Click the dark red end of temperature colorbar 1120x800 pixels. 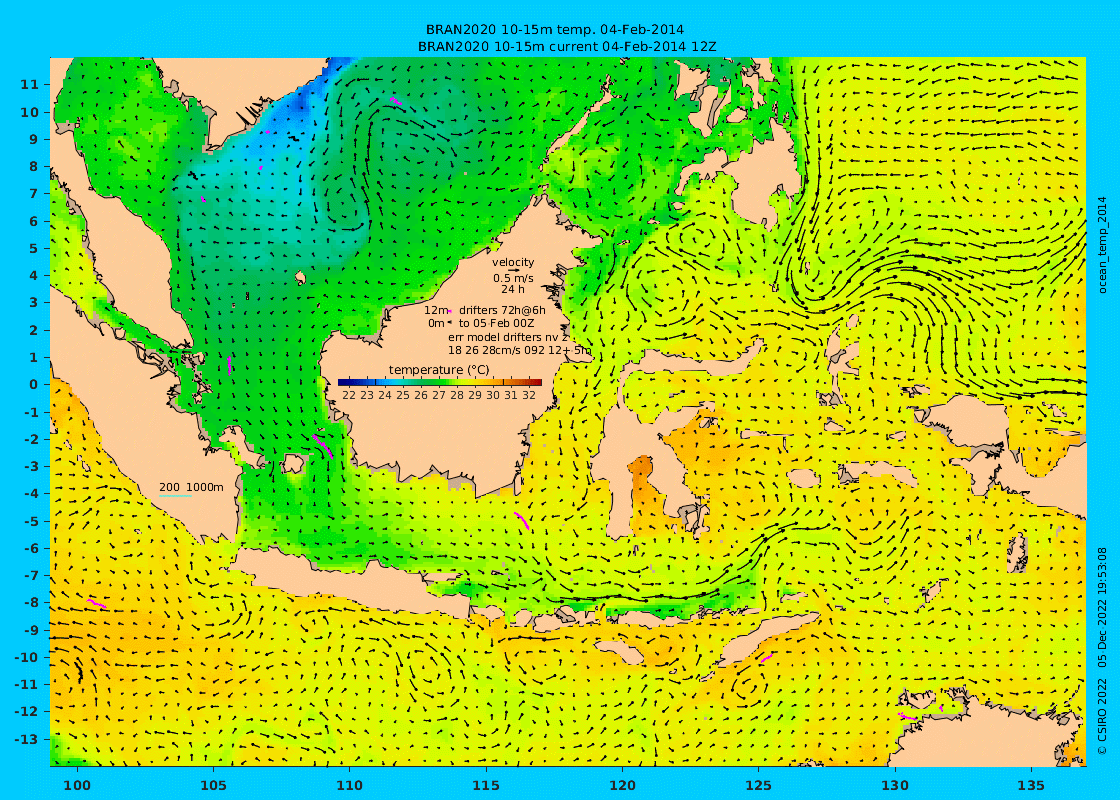tap(536, 382)
